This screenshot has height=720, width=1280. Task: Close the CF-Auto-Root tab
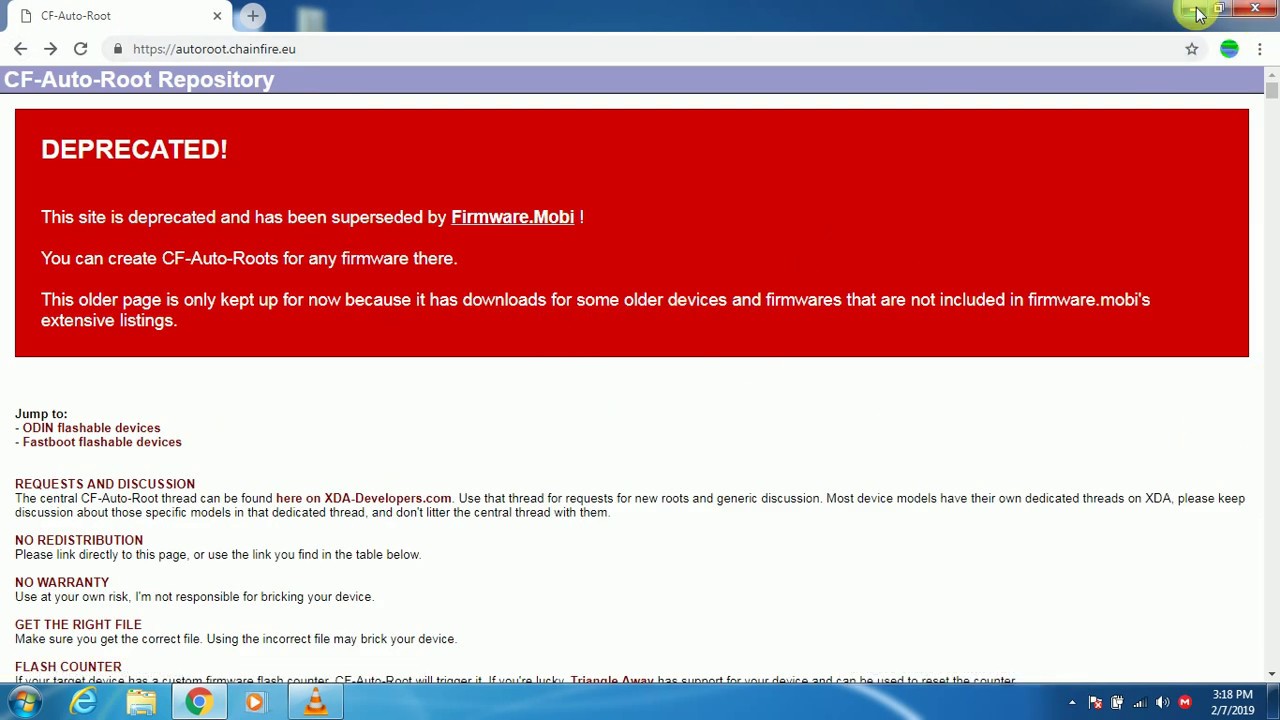(x=217, y=16)
